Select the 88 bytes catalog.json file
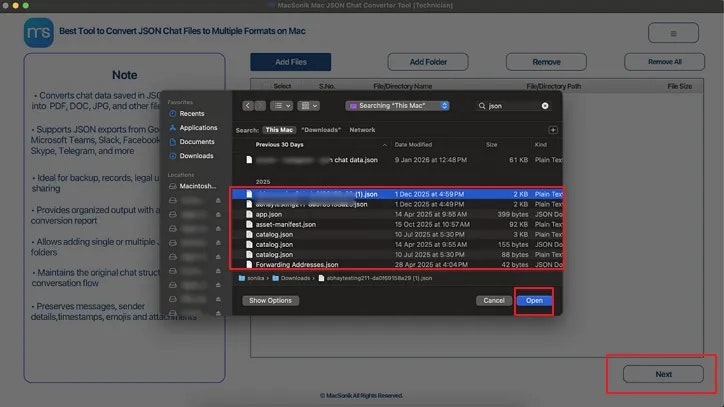The width and height of the screenshot is (724, 407). [x=398, y=255]
